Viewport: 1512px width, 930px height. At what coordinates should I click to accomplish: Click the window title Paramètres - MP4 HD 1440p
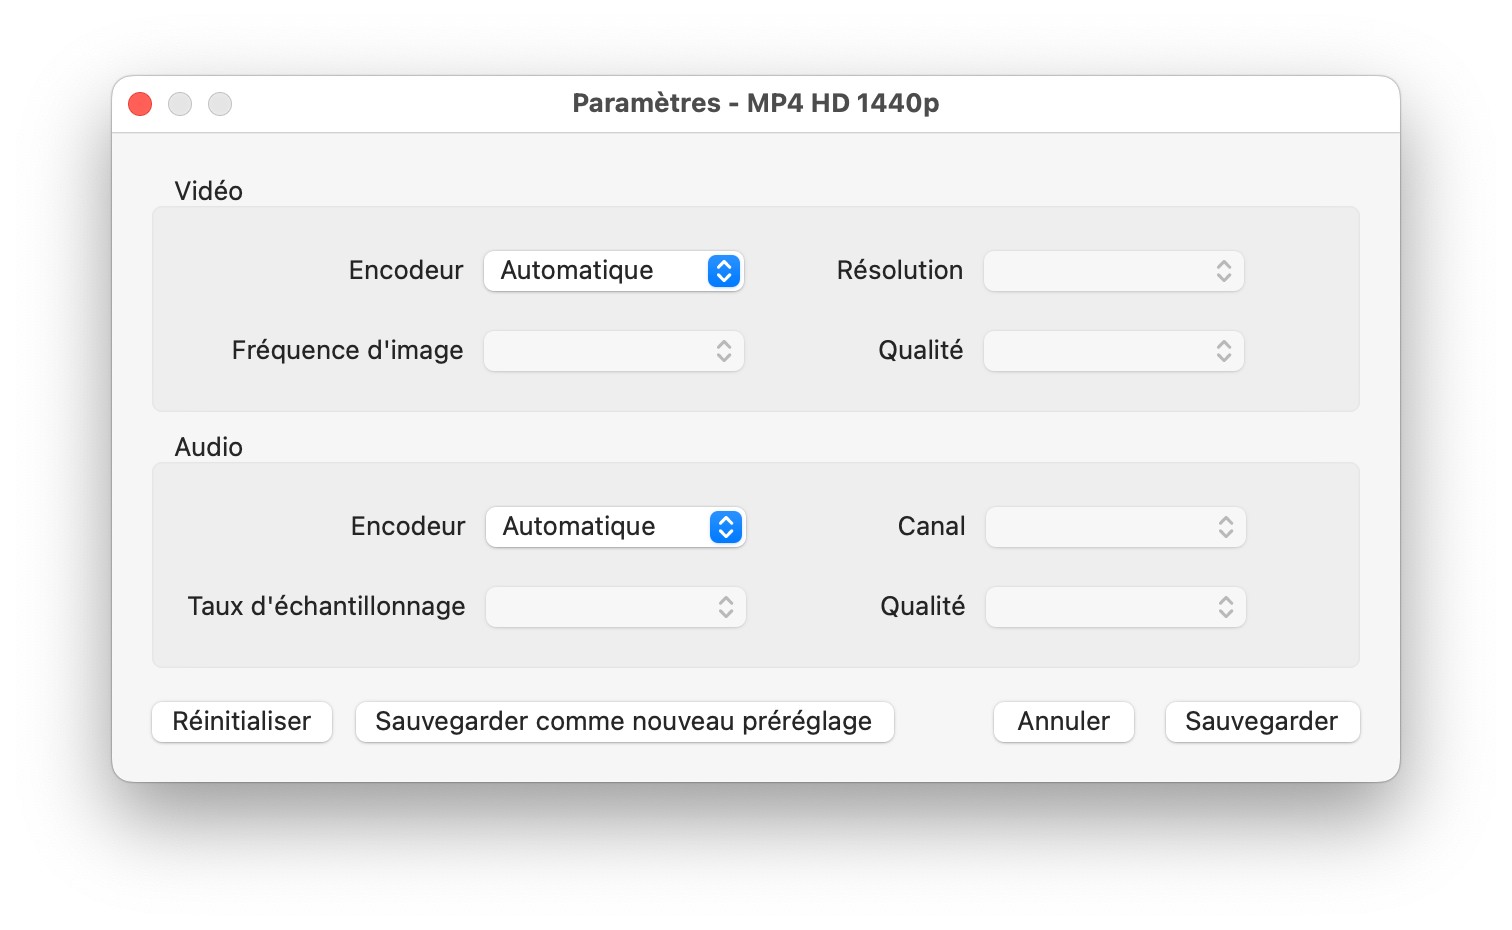pyautogui.click(x=755, y=104)
